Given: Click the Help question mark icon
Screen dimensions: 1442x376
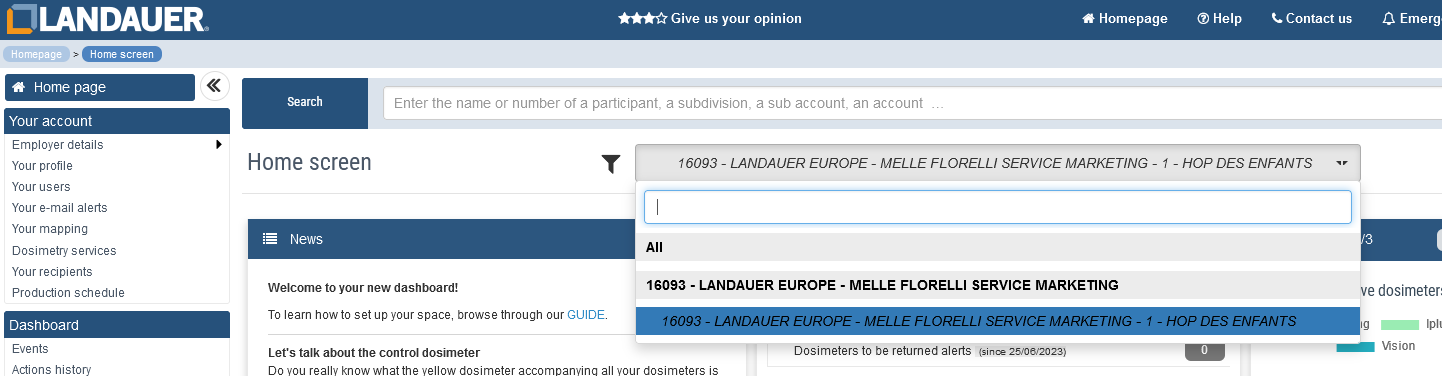Looking at the screenshot, I should (1203, 18).
